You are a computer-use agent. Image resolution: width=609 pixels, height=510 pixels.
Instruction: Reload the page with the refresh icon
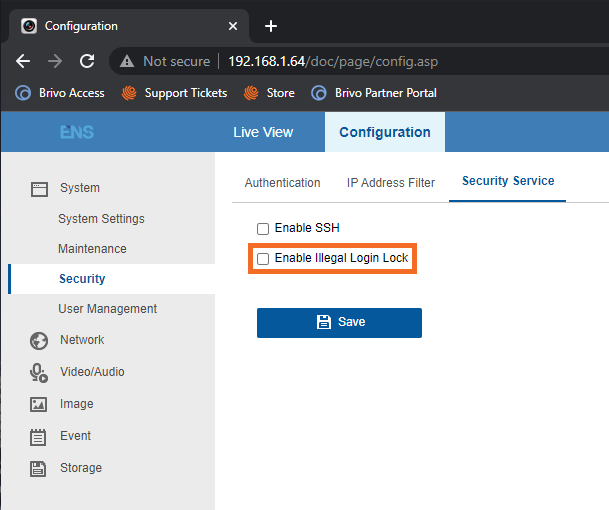[x=86, y=61]
